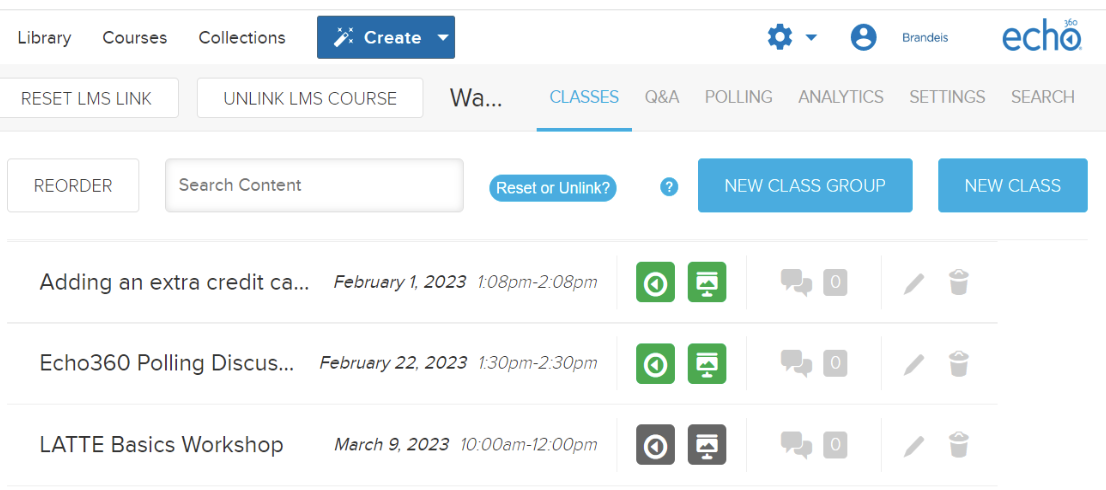This screenshot has width=1106, height=490.
Task: Click the blue question mark help icon
Action: pos(669,187)
